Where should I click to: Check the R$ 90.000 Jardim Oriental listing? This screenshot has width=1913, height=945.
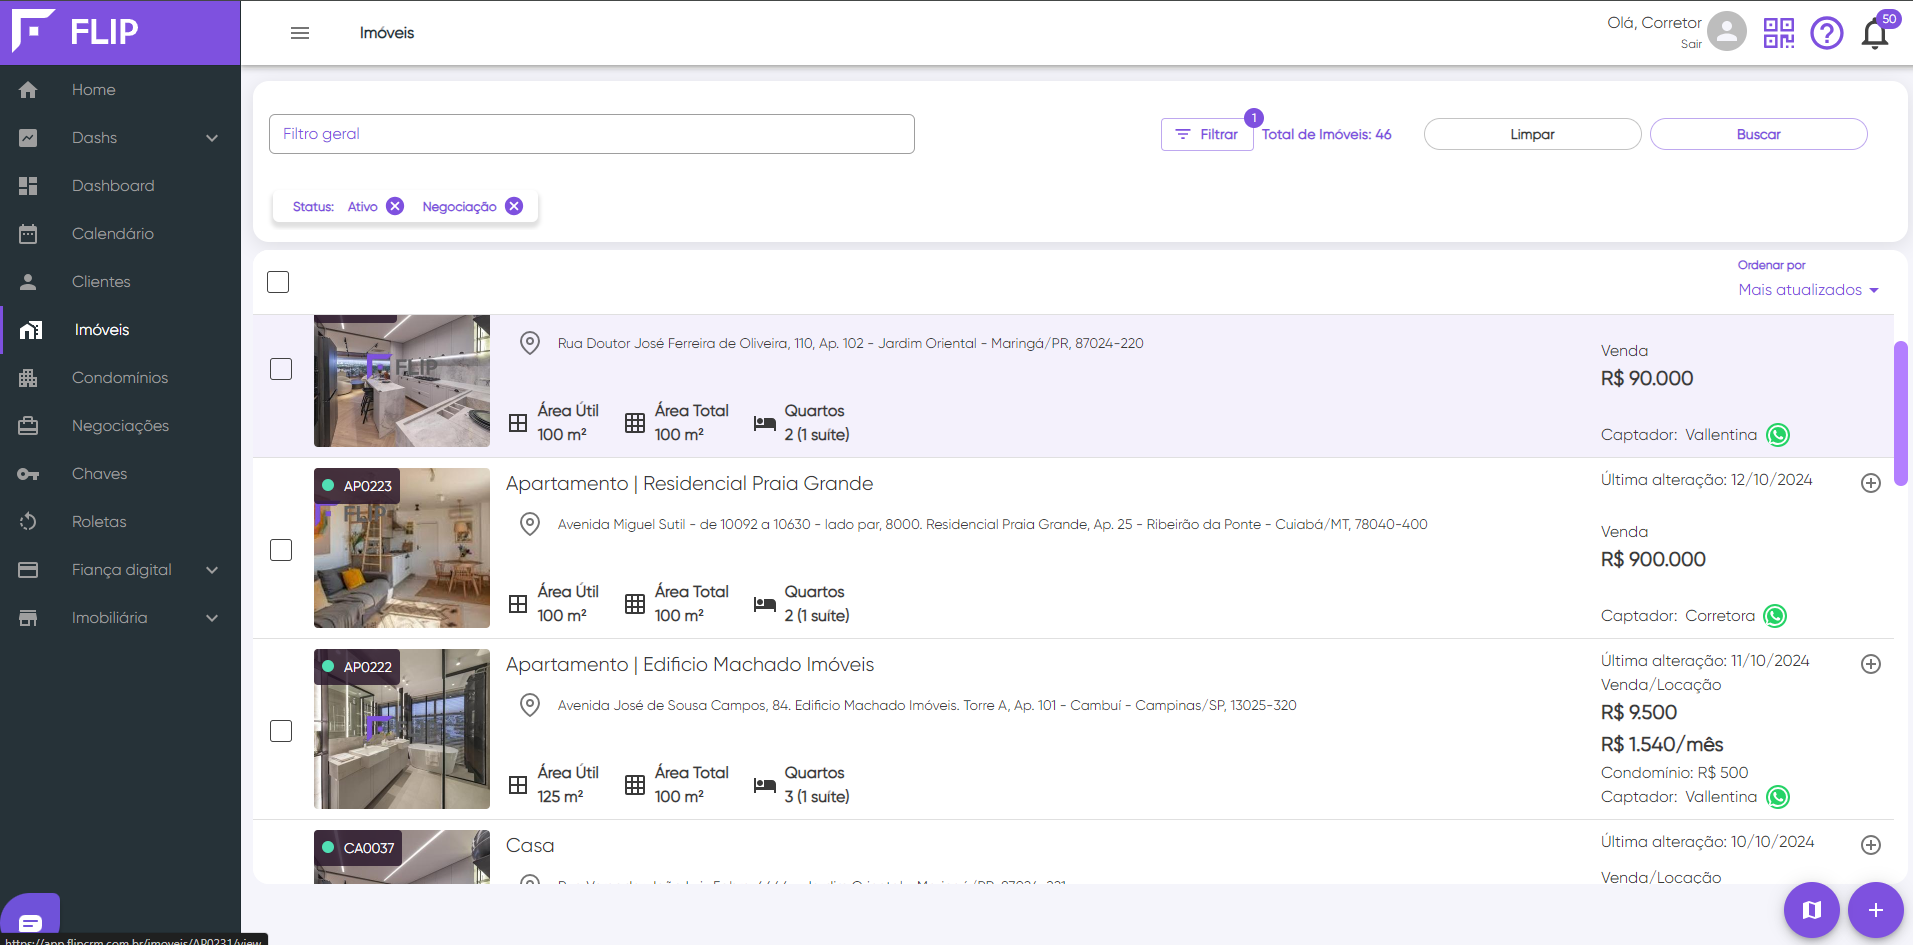point(281,369)
